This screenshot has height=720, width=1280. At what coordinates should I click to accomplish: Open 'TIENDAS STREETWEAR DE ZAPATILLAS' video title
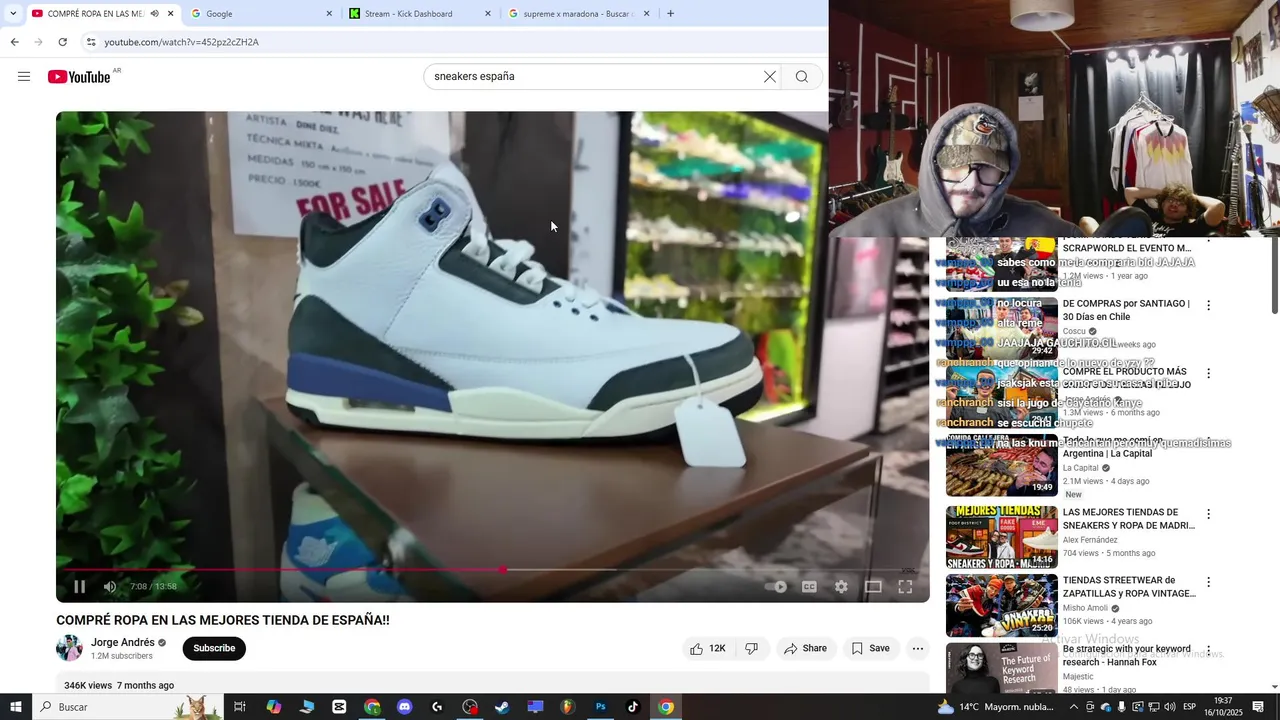point(1129,587)
